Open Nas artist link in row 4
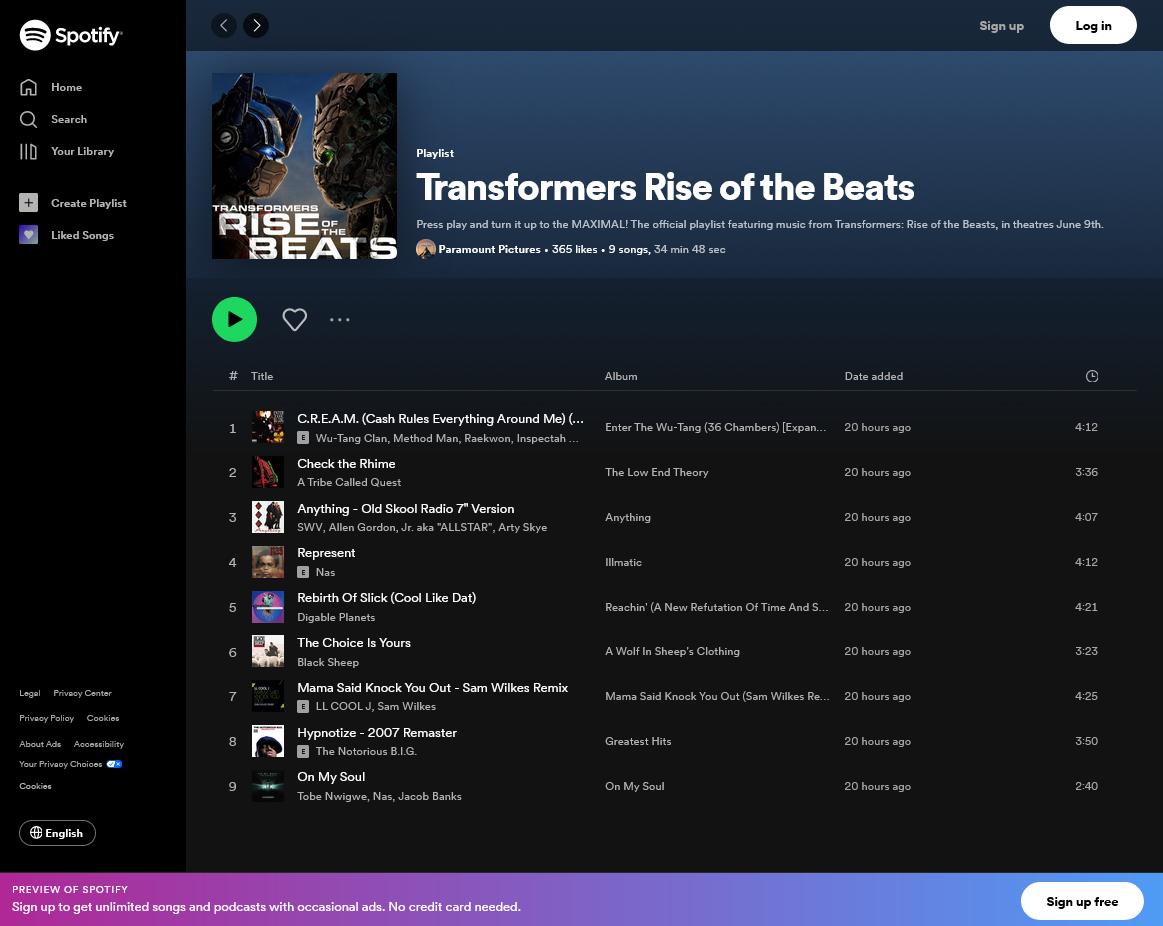1163x926 pixels. click(x=326, y=572)
